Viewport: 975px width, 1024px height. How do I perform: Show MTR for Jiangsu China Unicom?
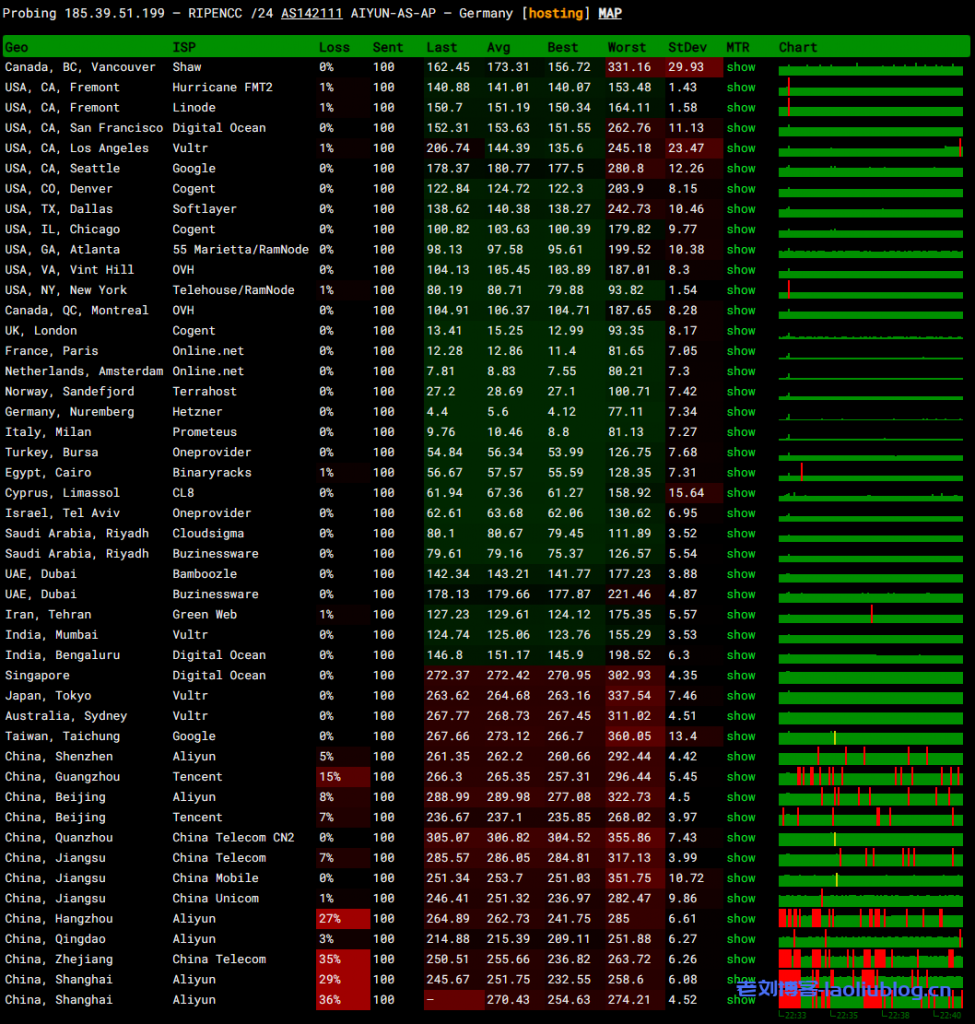click(x=741, y=898)
